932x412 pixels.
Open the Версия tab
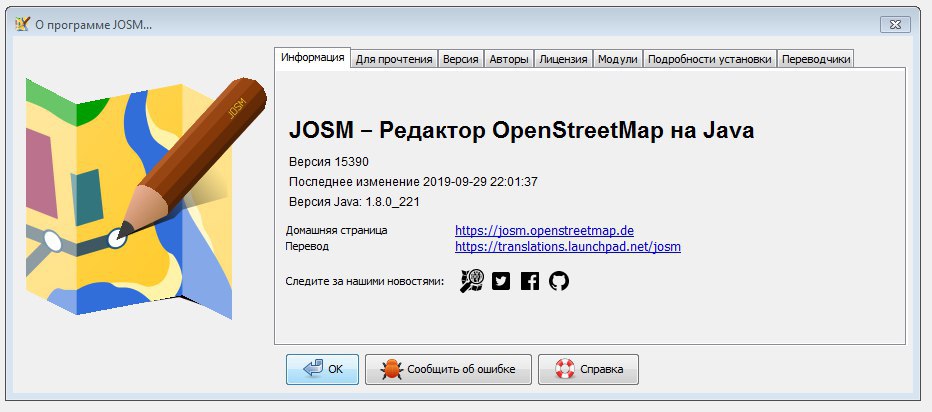coord(461,59)
